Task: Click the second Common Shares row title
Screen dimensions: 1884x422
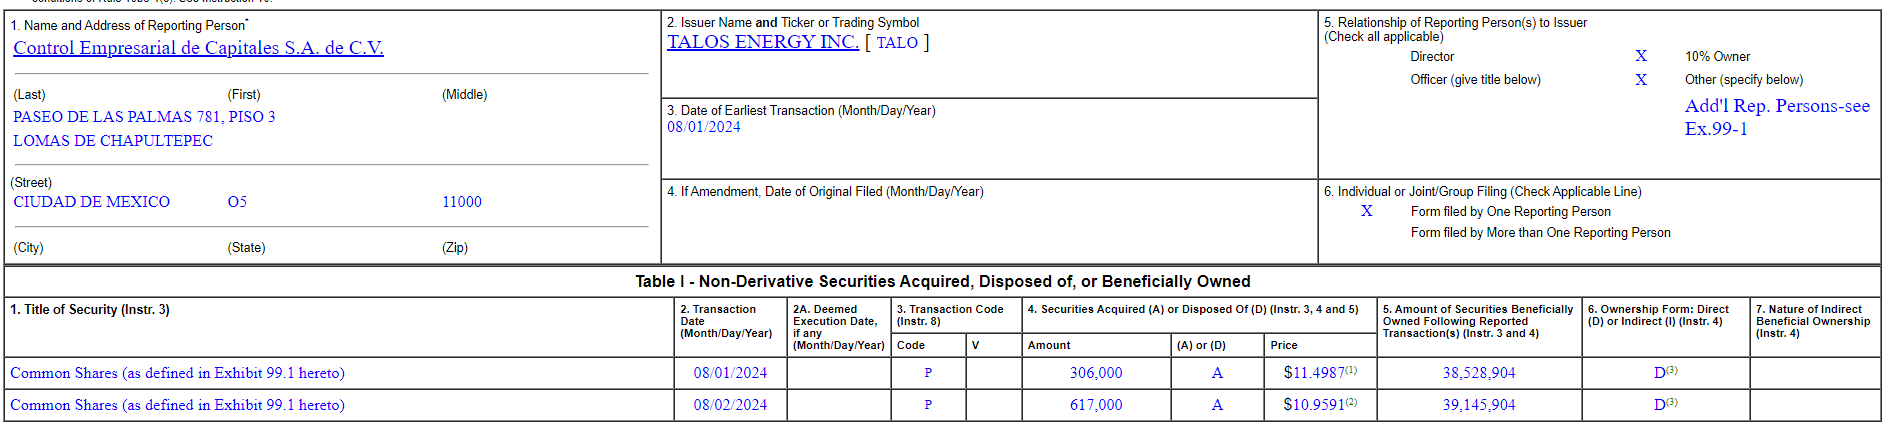Action: pyautogui.click(x=178, y=405)
